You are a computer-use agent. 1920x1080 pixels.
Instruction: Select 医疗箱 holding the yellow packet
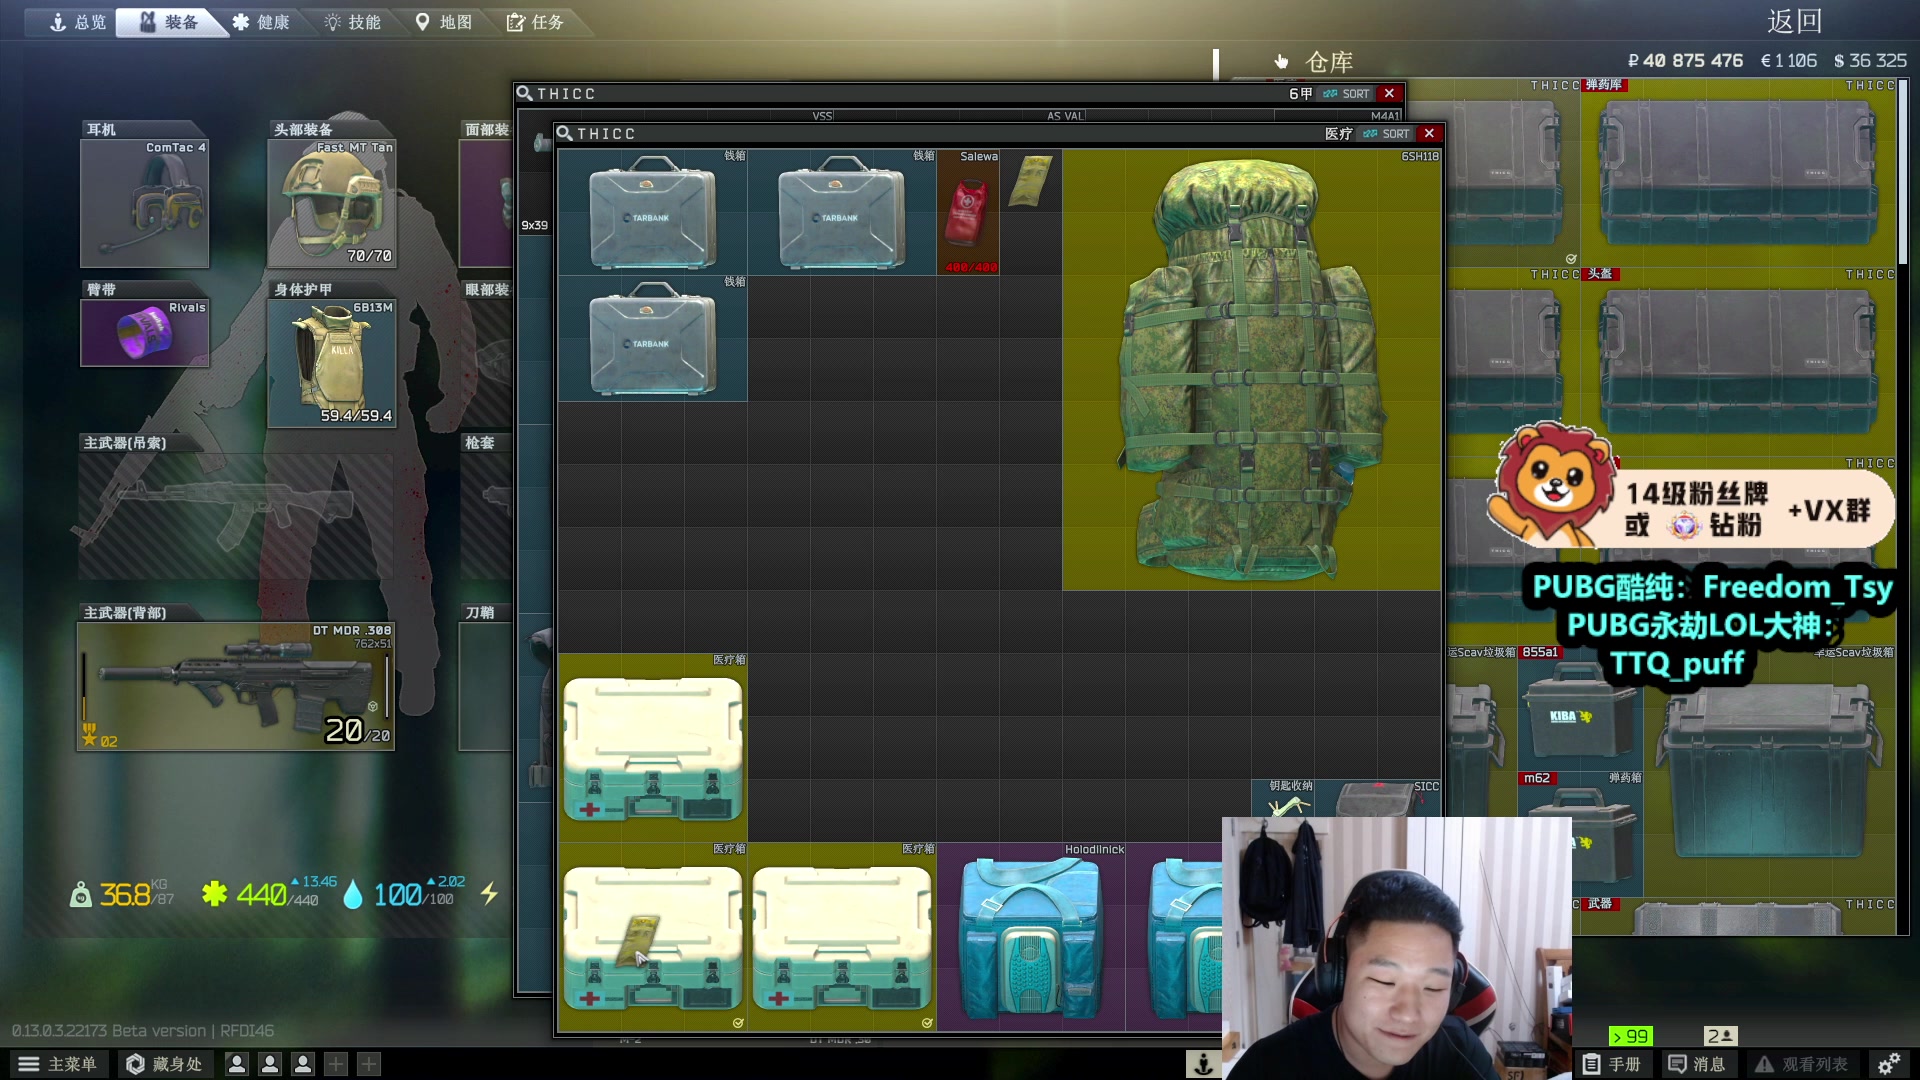coord(652,936)
